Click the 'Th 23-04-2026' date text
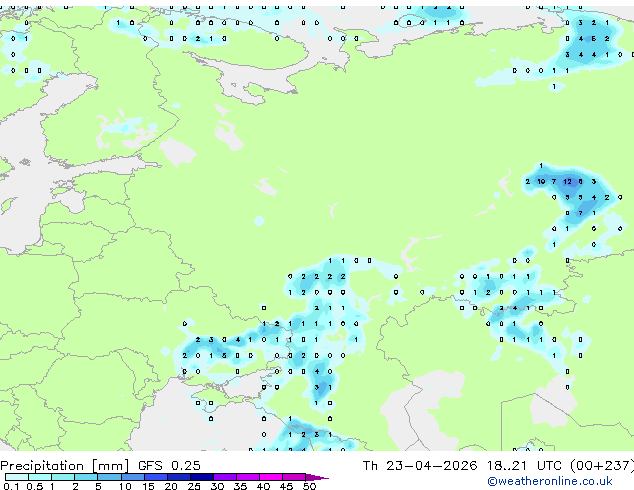 pos(420,466)
